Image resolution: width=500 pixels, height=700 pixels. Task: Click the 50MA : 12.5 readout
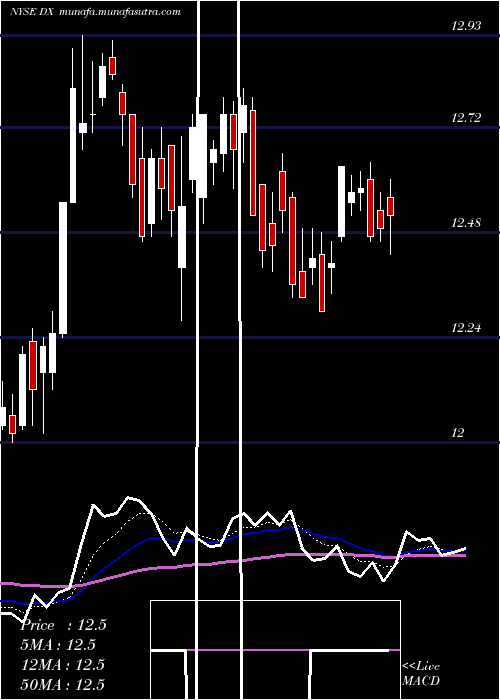point(63,684)
